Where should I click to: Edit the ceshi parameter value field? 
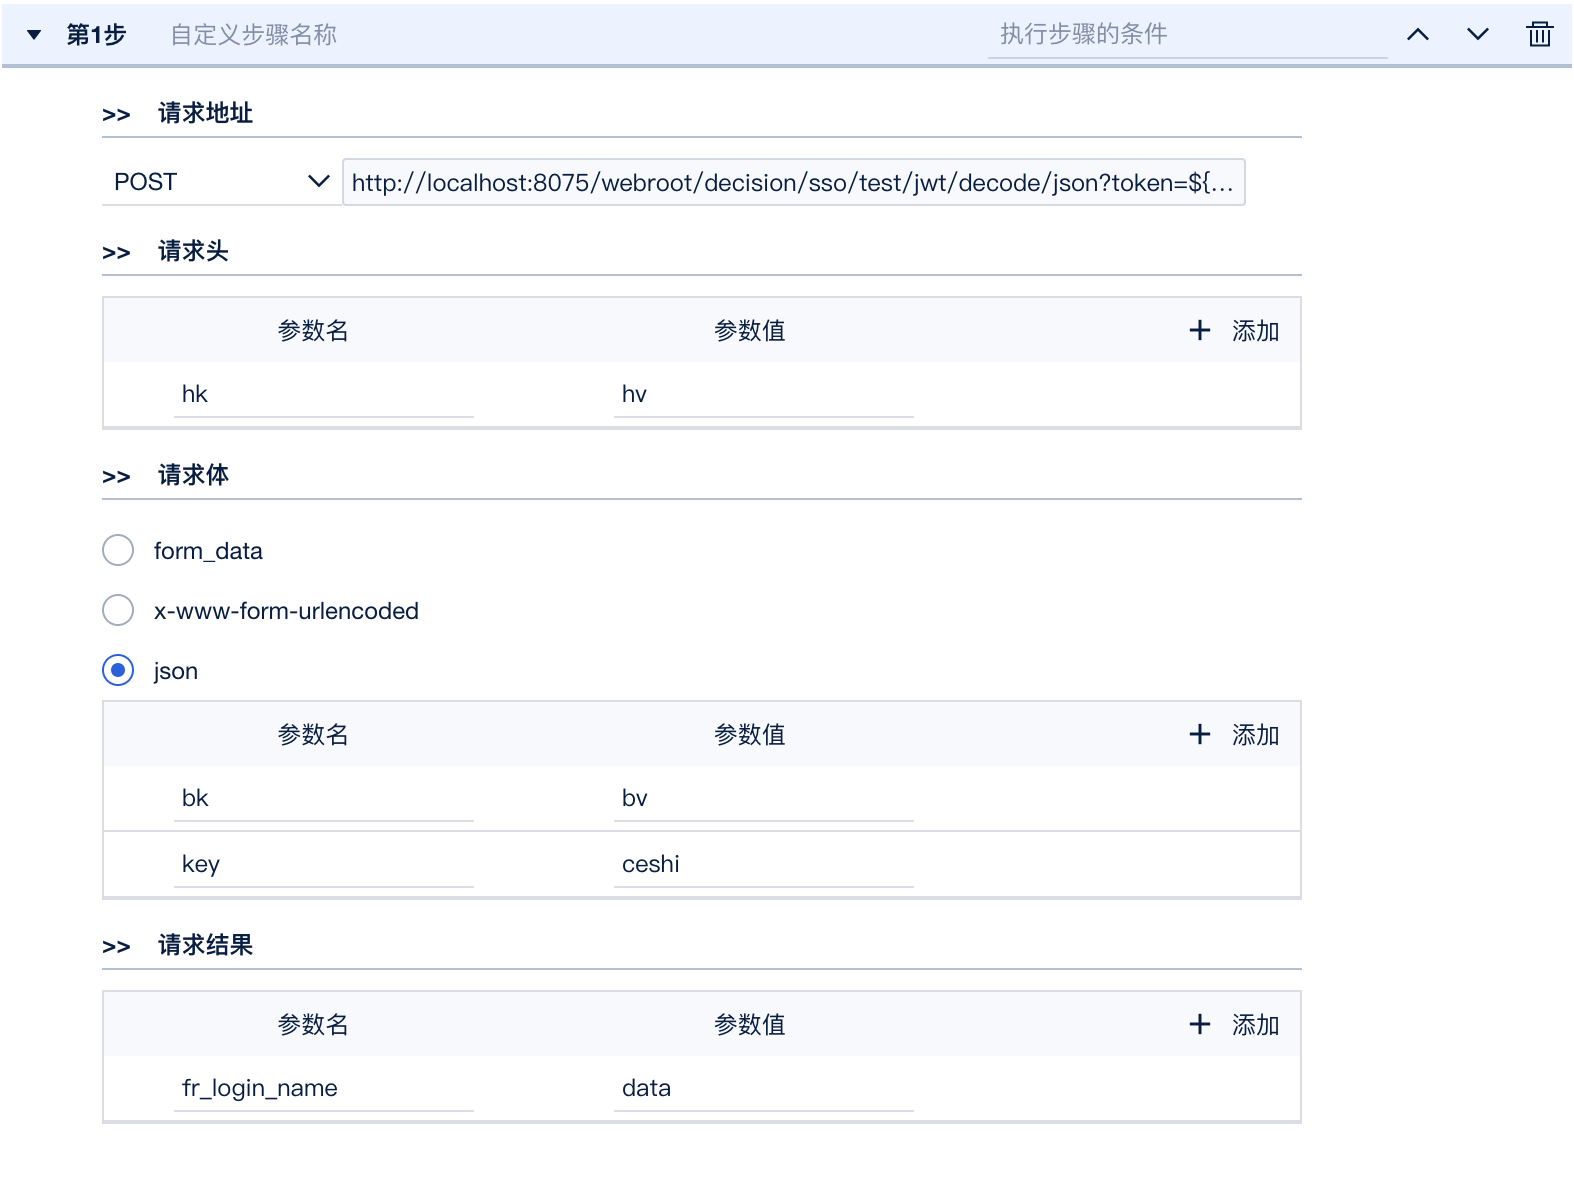pos(762,864)
